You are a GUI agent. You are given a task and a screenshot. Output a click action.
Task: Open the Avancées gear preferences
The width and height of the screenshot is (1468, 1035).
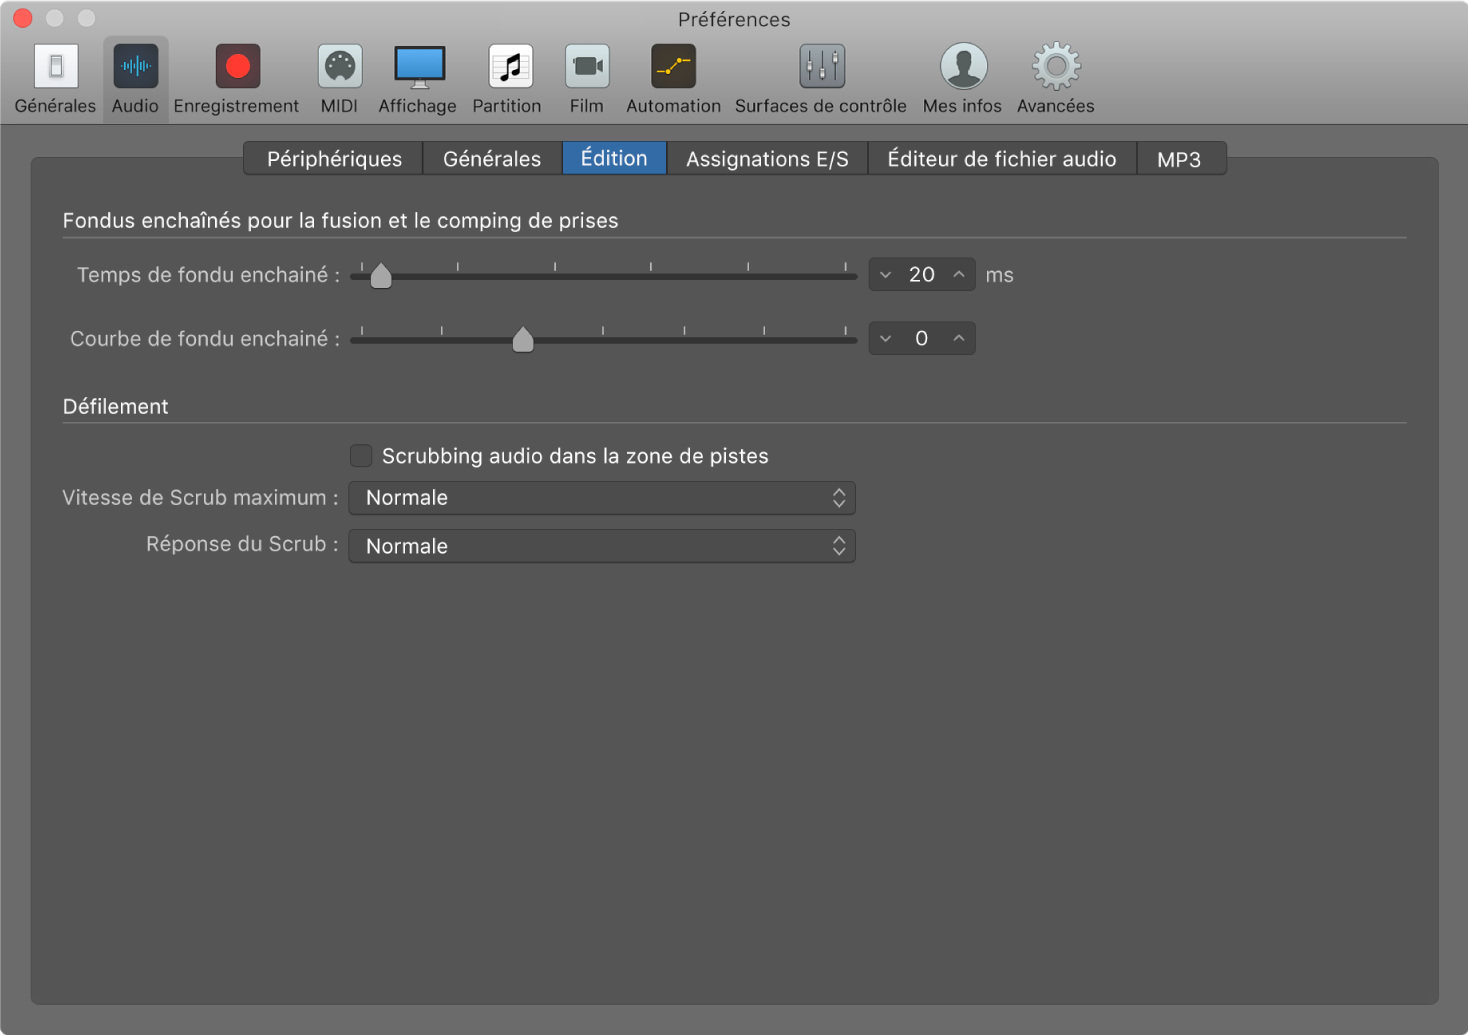1056,68
